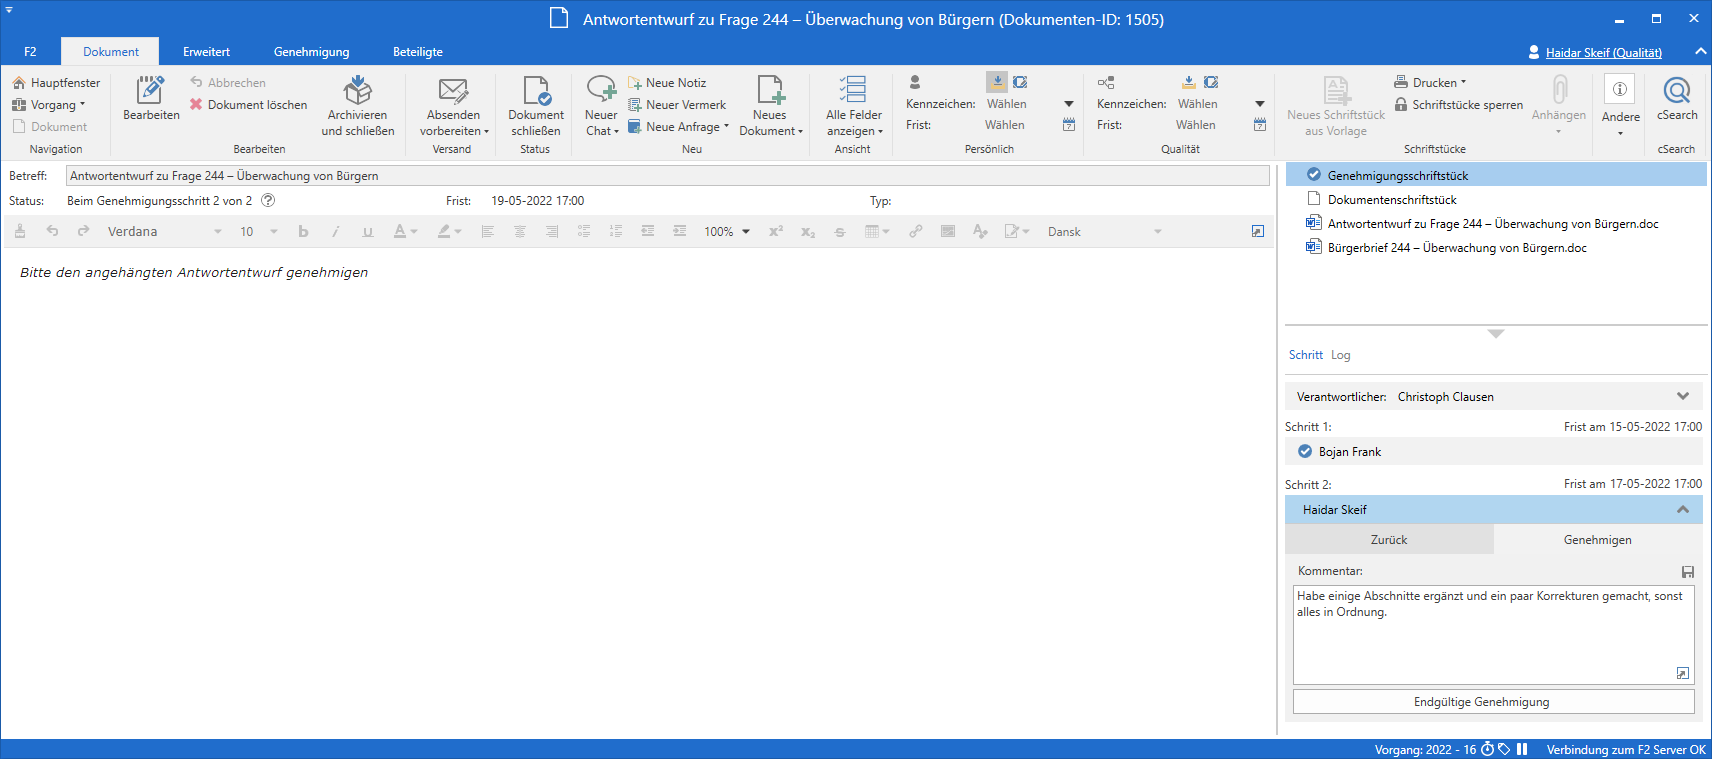
Task: Select the Dokument ribbon tab
Action: (110, 52)
